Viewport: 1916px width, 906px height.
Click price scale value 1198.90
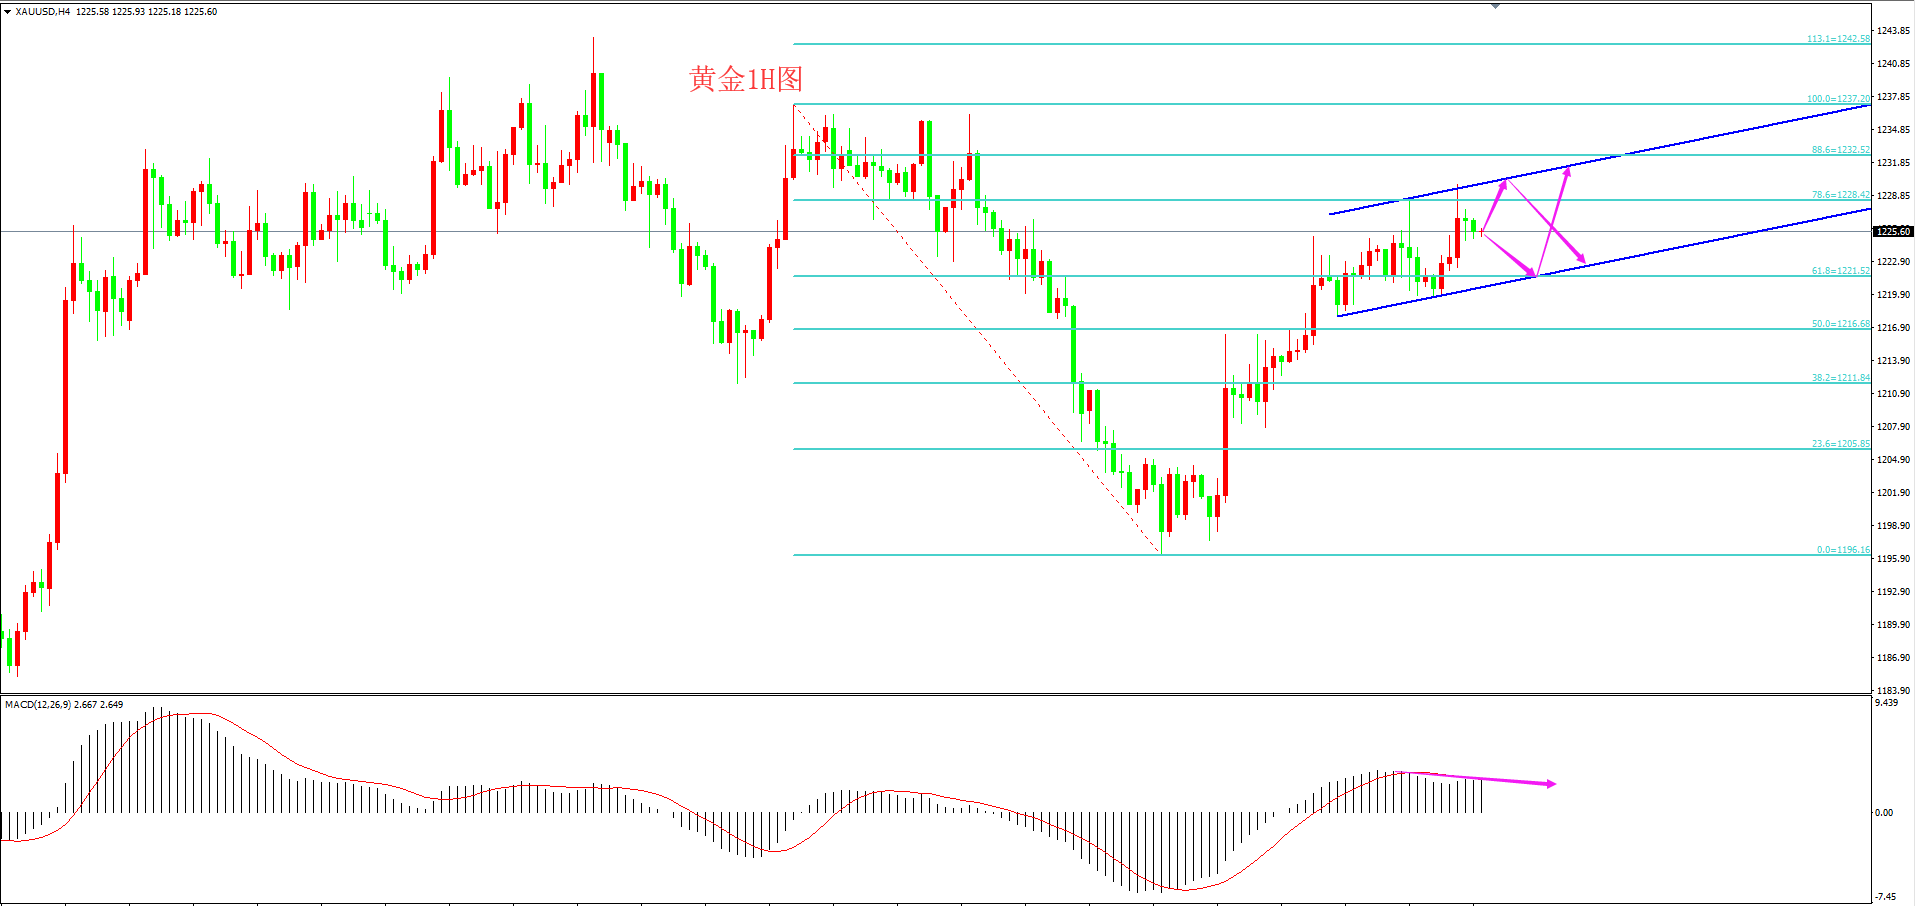1893,526
